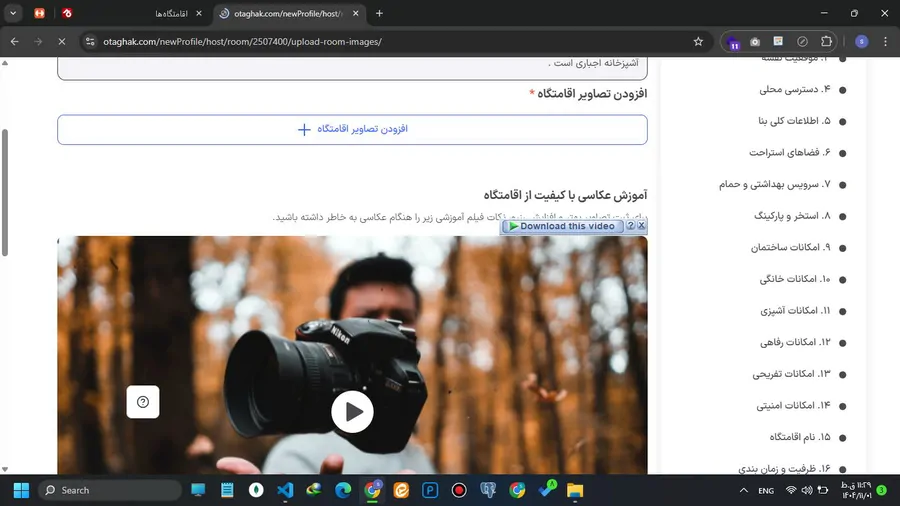900x506 pixels.
Task: Click the first pinned orange tab icon
Action: point(39,13)
